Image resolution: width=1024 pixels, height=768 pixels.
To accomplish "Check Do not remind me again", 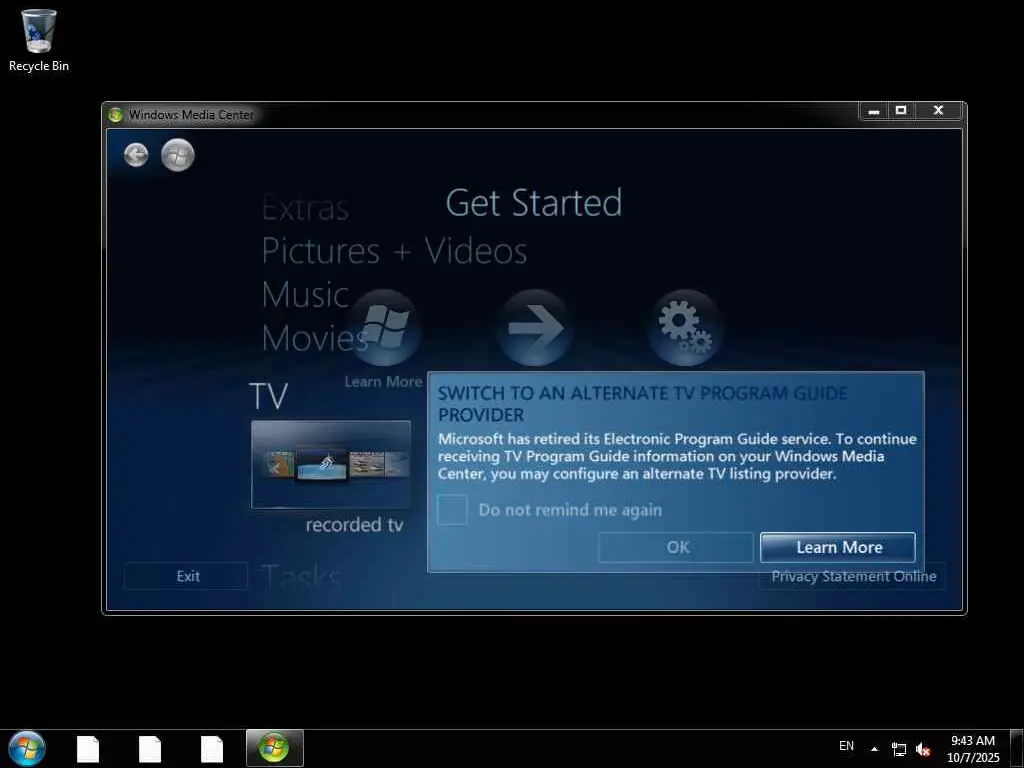I will pyautogui.click(x=453, y=509).
